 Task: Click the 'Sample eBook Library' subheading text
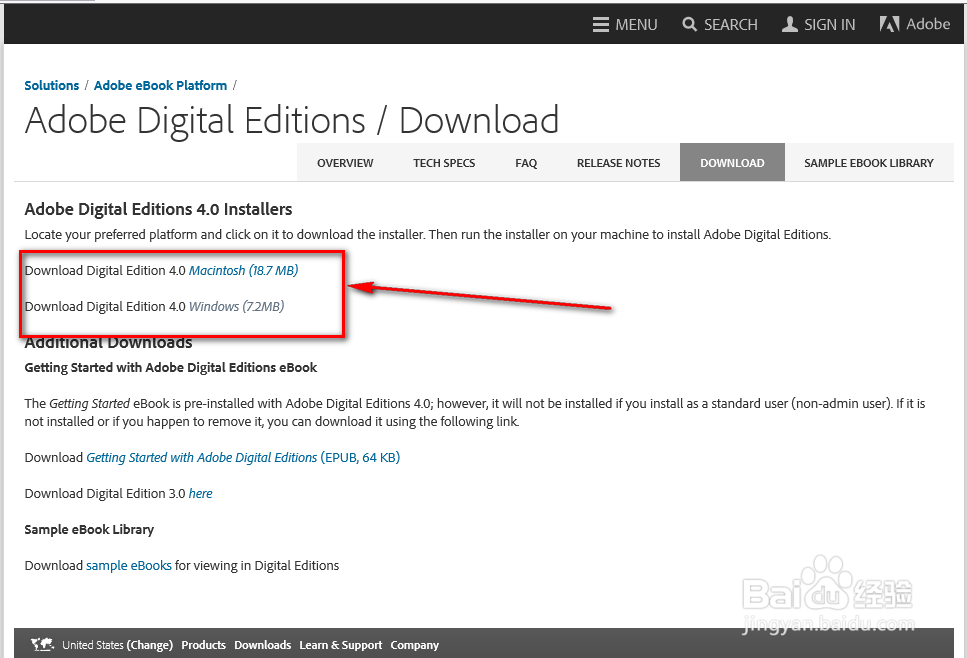[89, 530]
